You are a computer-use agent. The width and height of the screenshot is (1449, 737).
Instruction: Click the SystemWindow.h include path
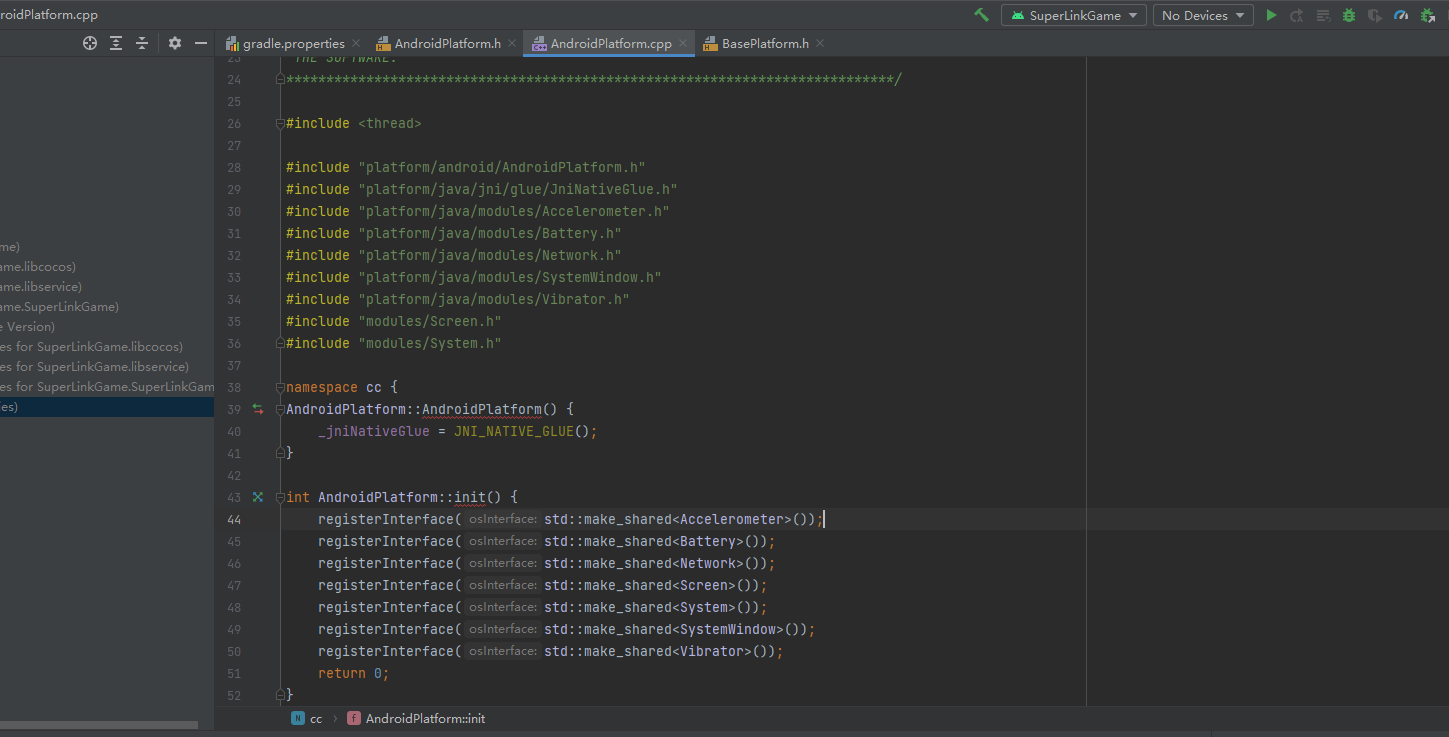click(x=510, y=277)
